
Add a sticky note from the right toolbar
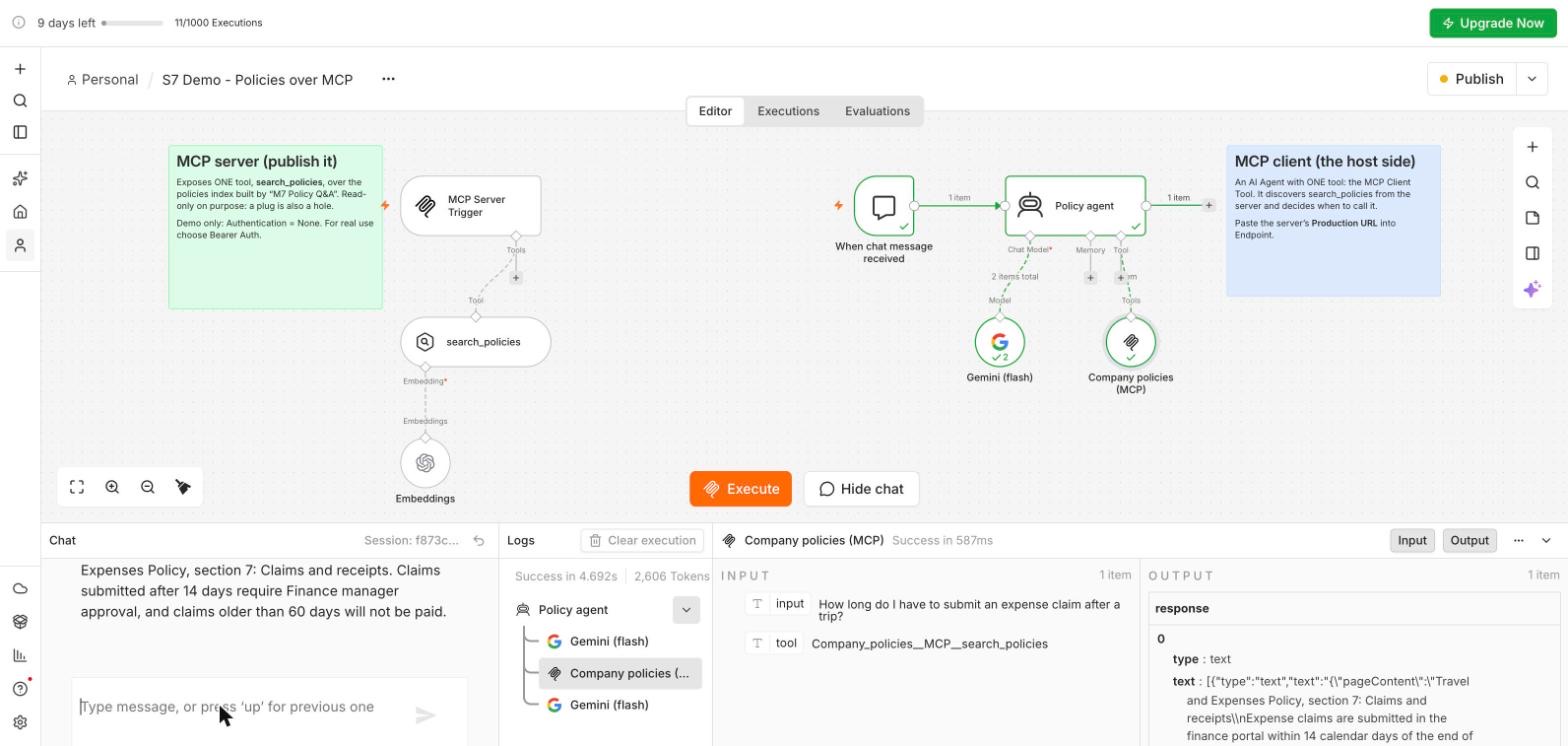click(x=1532, y=218)
